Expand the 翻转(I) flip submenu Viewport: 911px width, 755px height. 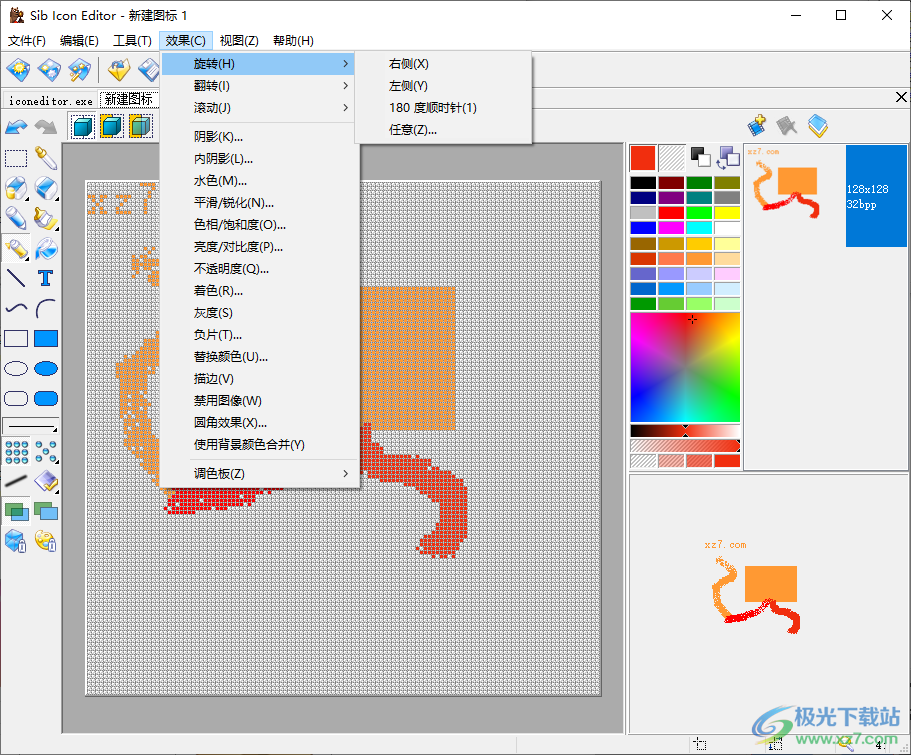tap(258, 86)
